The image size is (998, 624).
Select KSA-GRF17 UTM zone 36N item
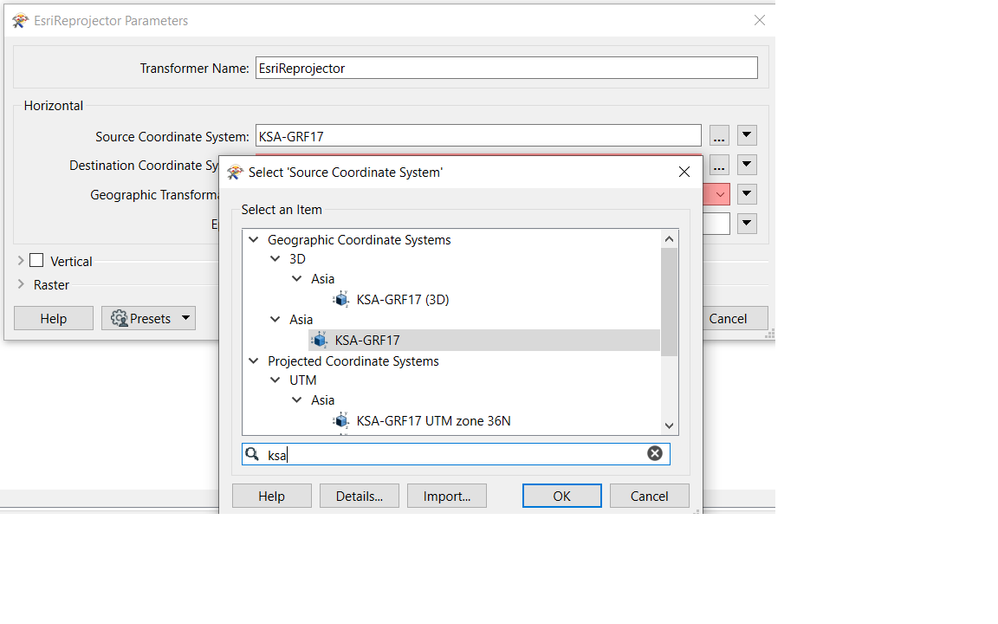[x=433, y=421]
